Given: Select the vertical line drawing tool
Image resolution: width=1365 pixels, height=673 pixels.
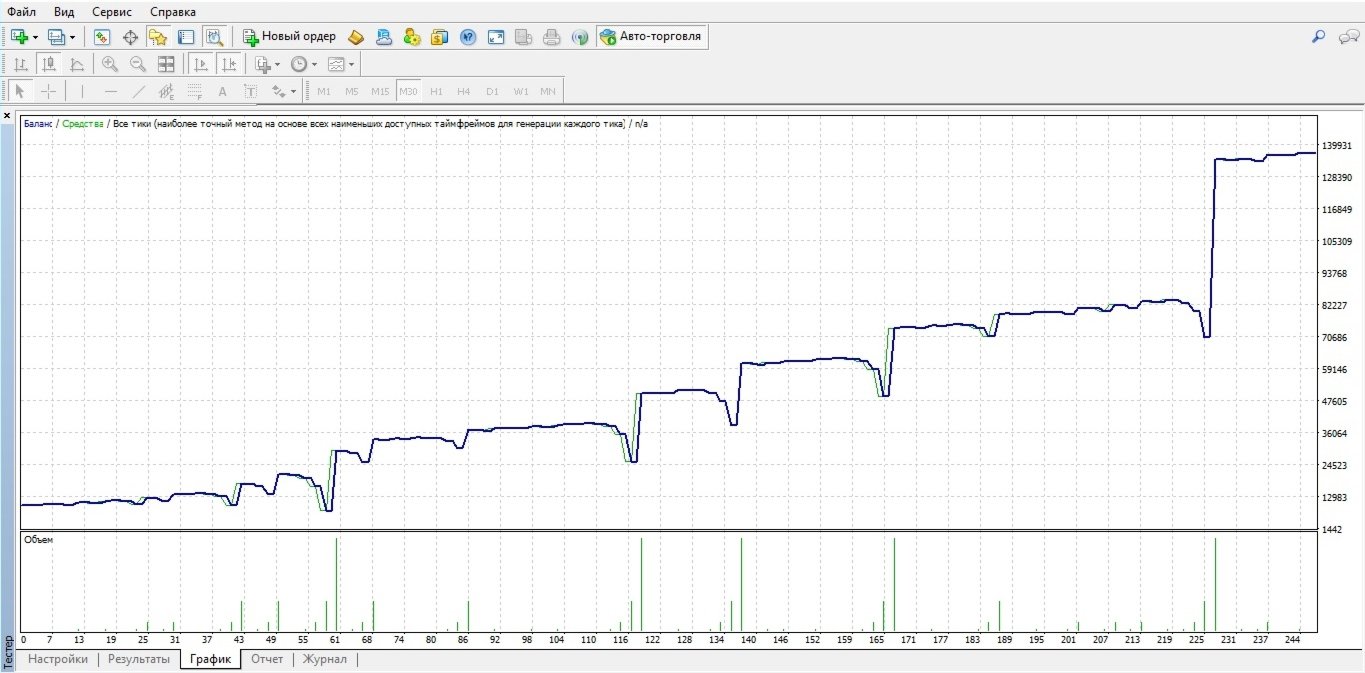Looking at the screenshot, I should point(82,91).
